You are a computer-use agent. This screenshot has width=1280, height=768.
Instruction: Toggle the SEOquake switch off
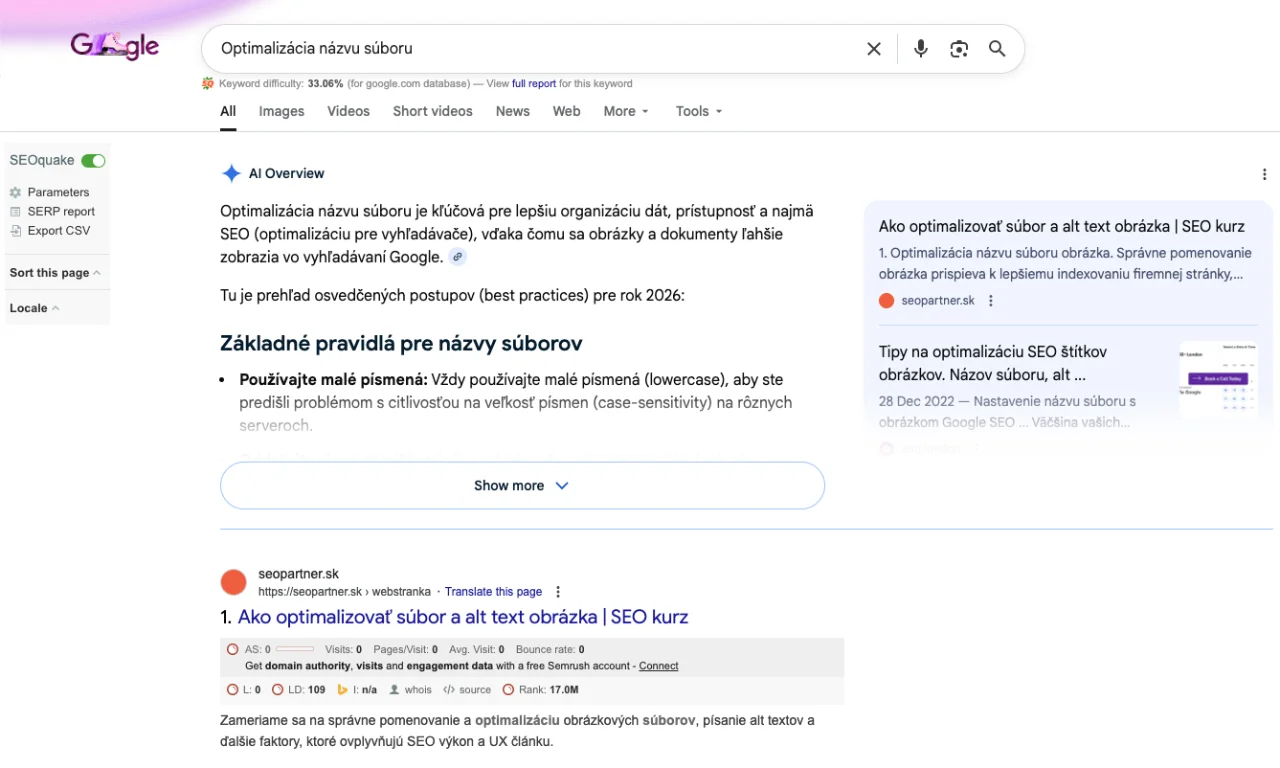click(94, 161)
